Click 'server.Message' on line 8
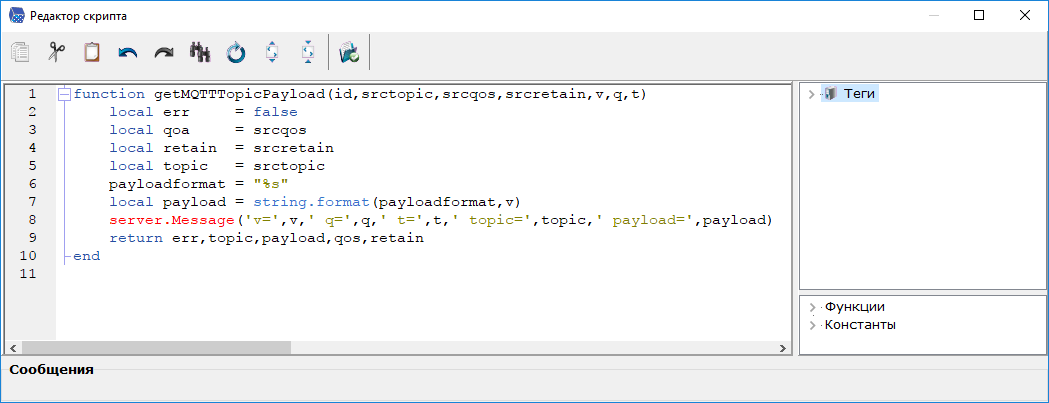 click(172, 220)
